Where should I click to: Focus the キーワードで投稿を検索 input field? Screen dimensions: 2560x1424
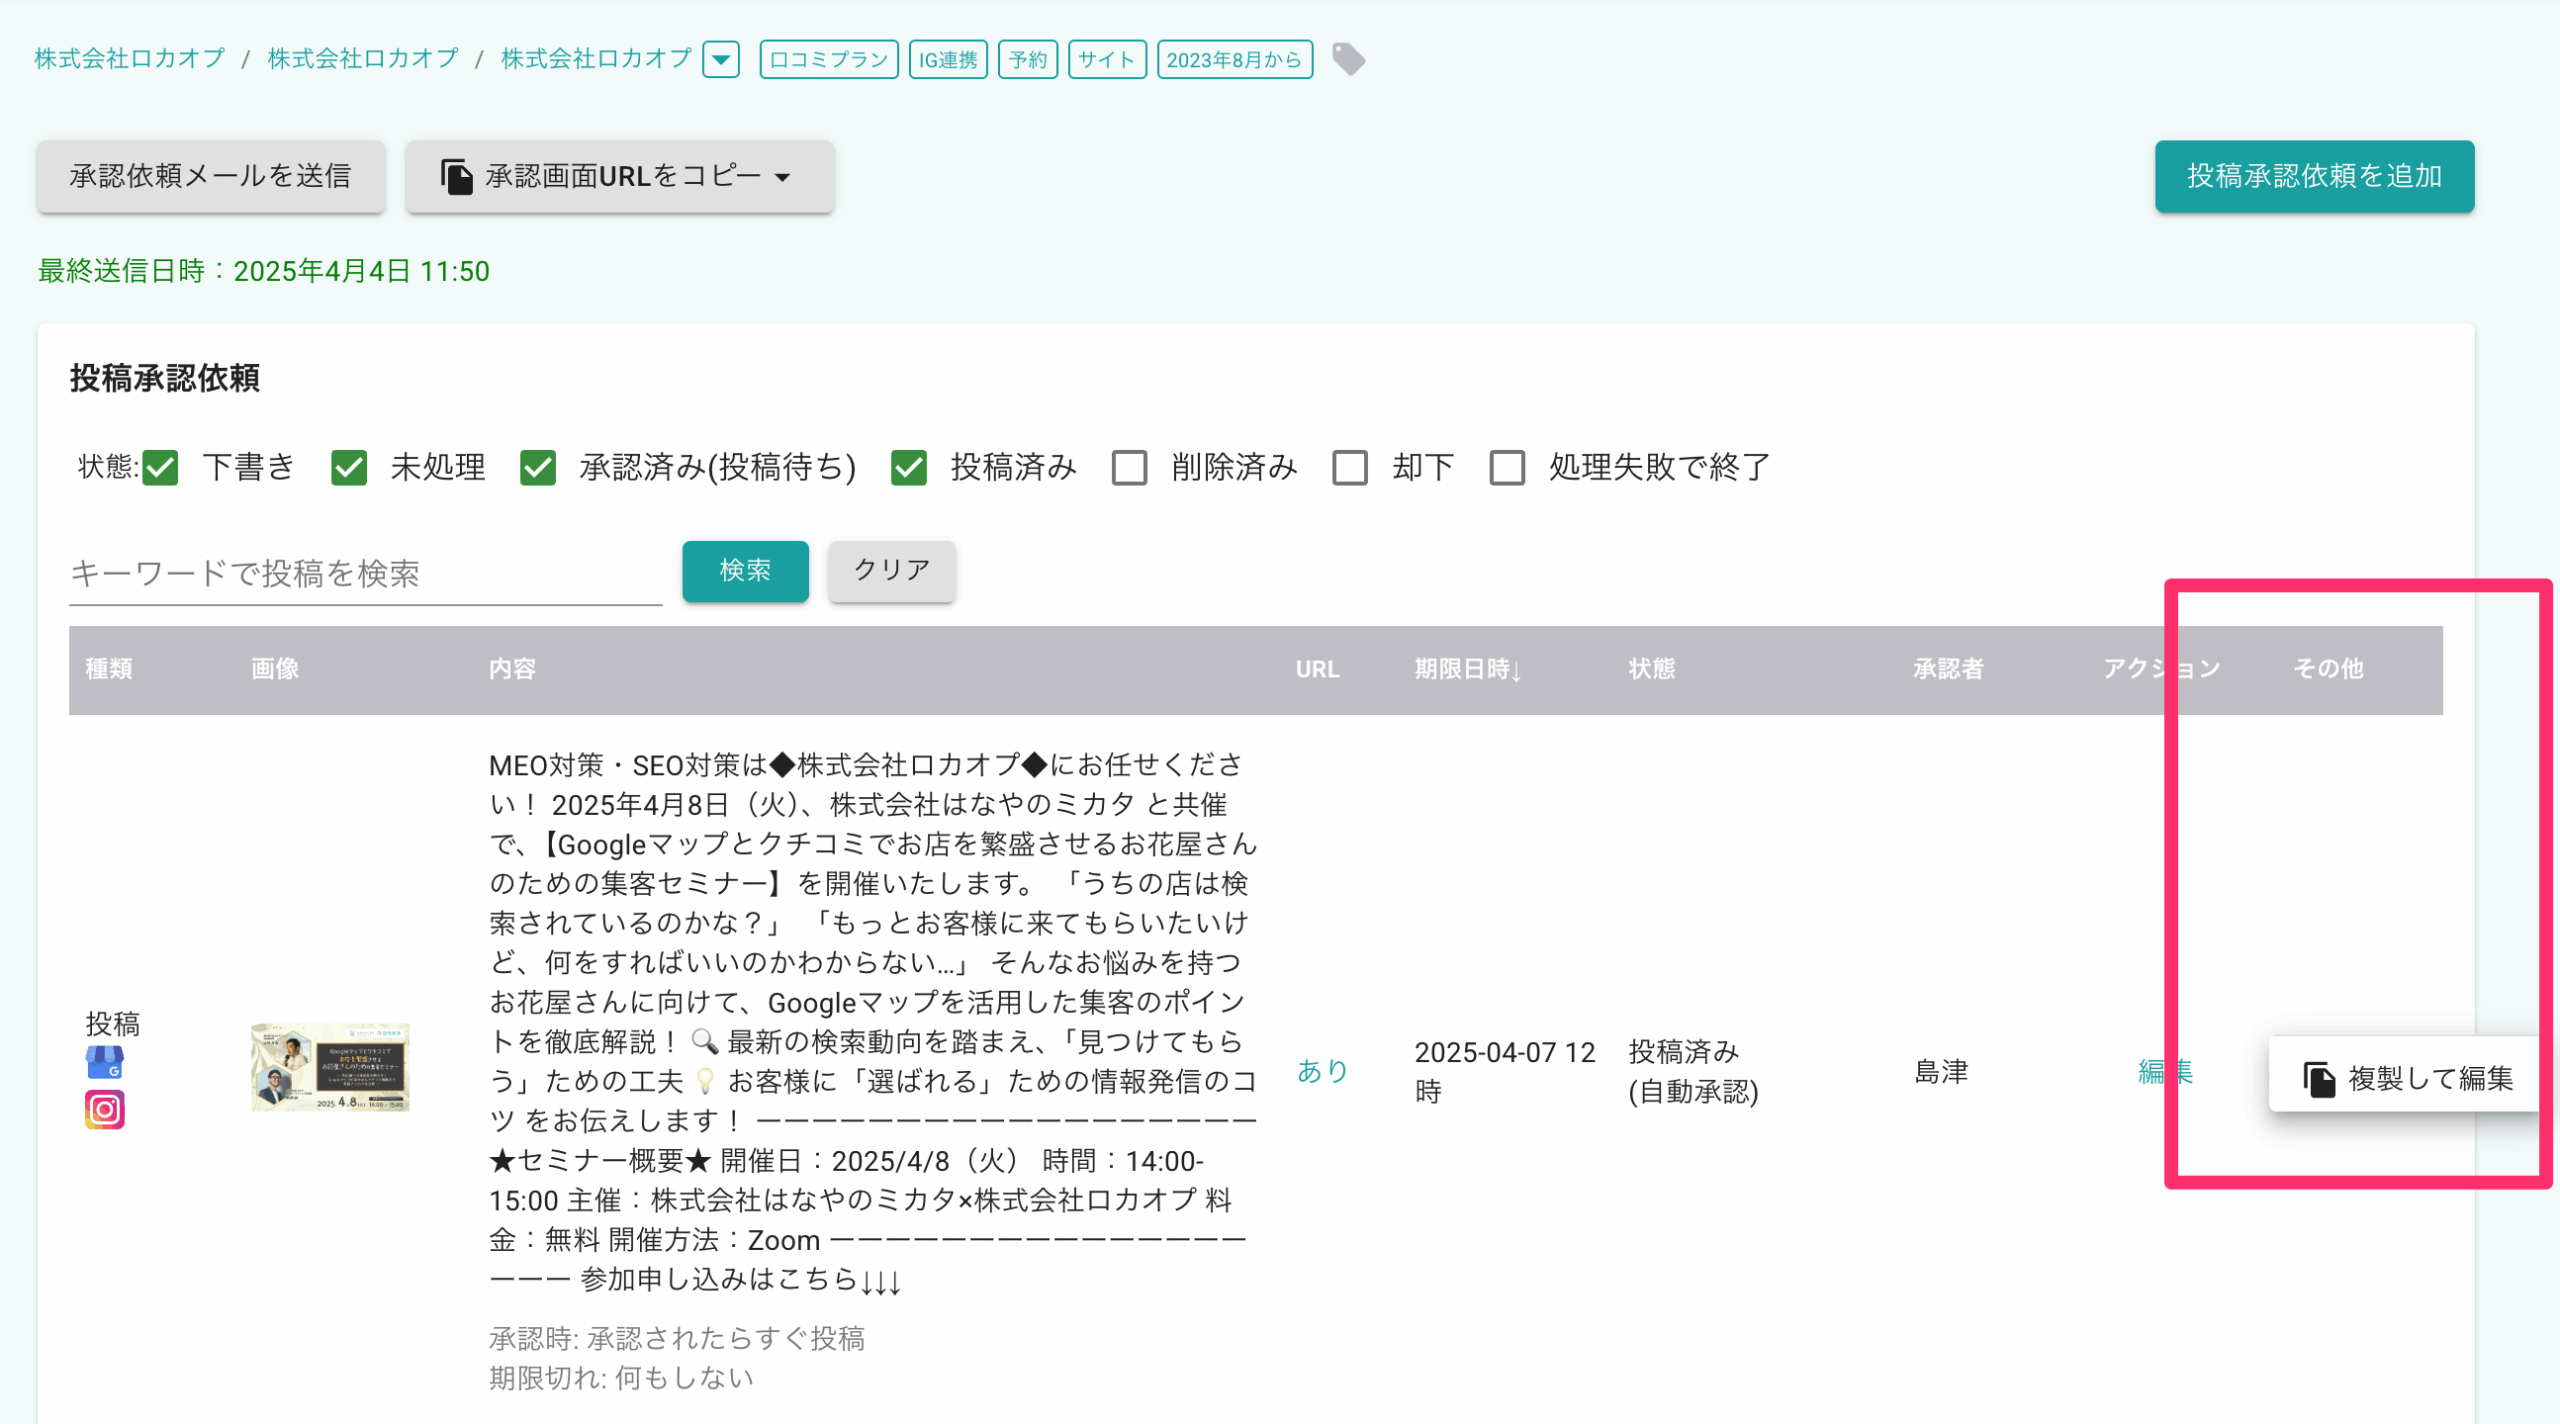click(x=365, y=573)
